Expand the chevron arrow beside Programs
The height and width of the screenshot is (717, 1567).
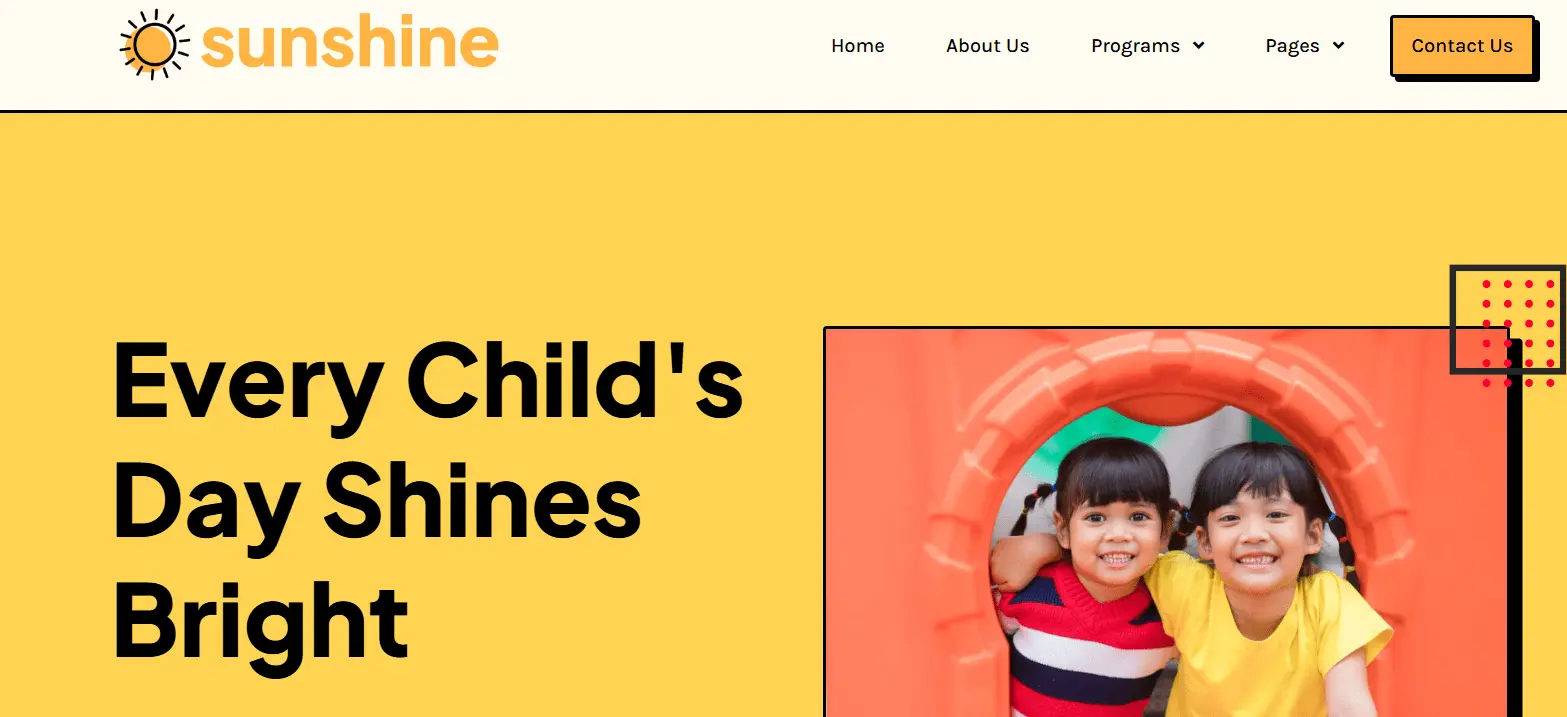(x=1198, y=46)
